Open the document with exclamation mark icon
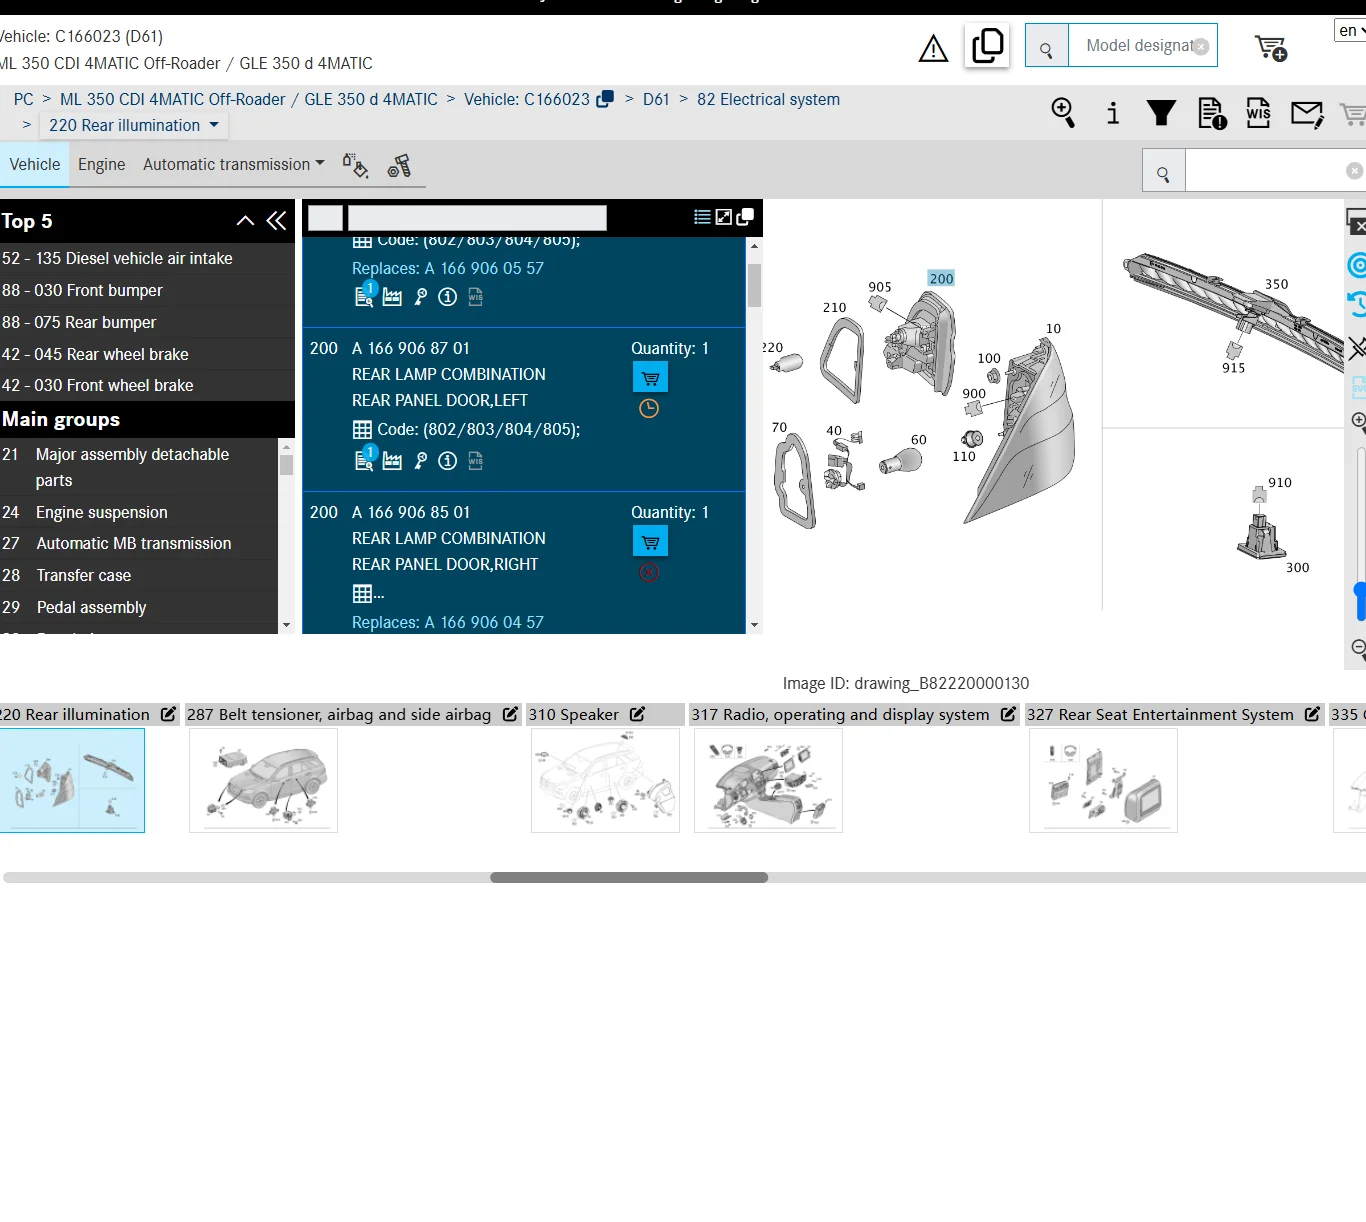This screenshot has height=1222, width=1366. (1212, 113)
